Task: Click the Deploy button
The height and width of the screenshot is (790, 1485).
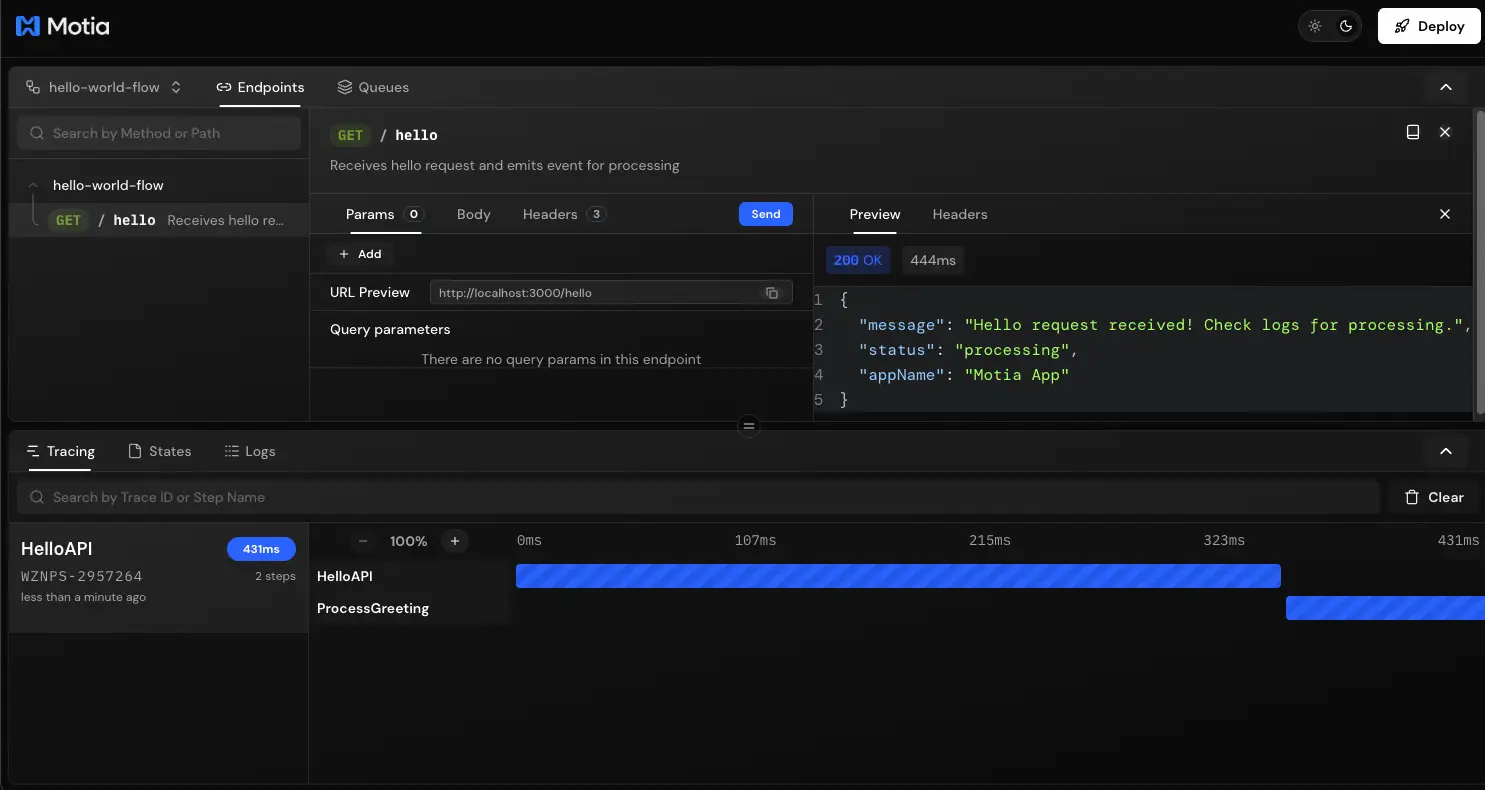Action: tap(1429, 26)
